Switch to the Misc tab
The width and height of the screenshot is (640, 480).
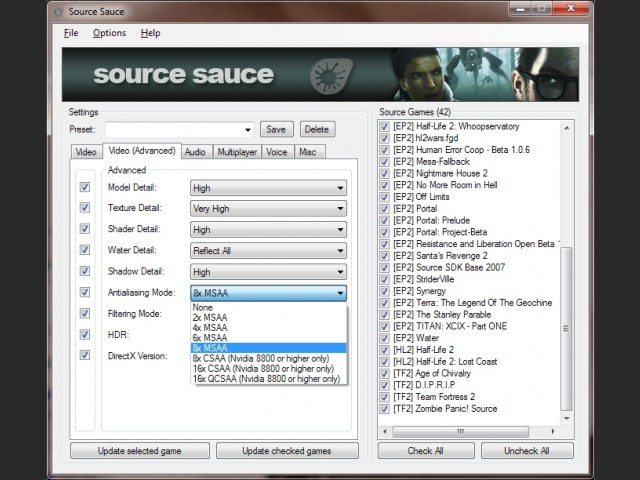(x=308, y=152)
